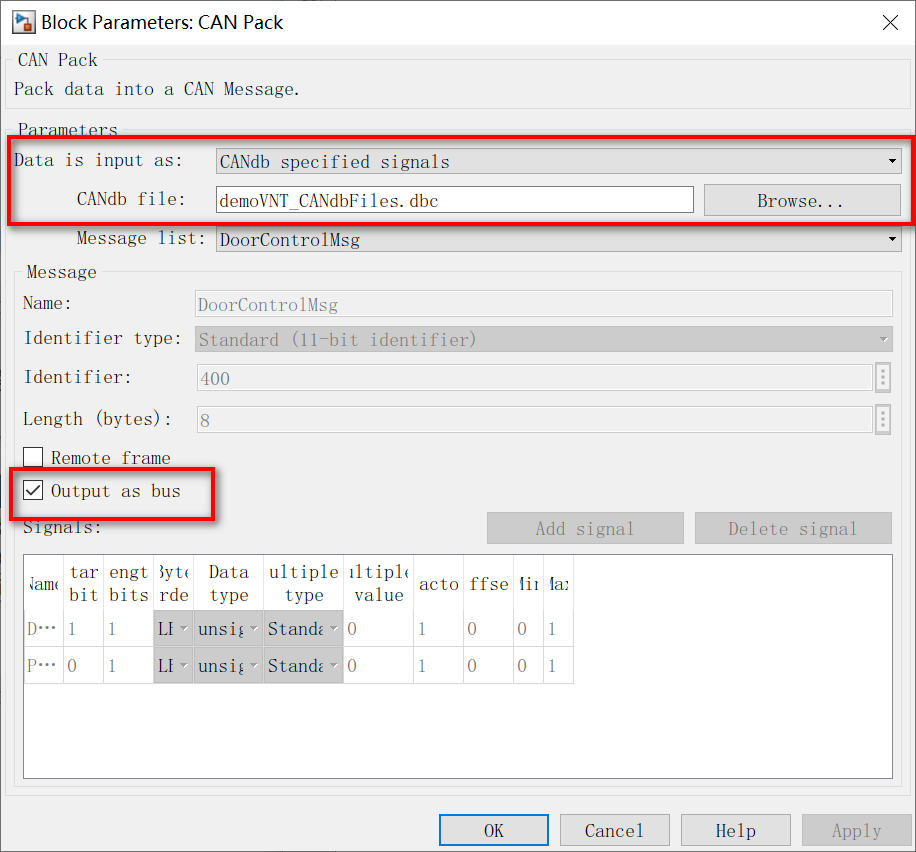Open the 'Data is input as' dropdown
This screenshot has width=916, height=852.
[890, 160]
